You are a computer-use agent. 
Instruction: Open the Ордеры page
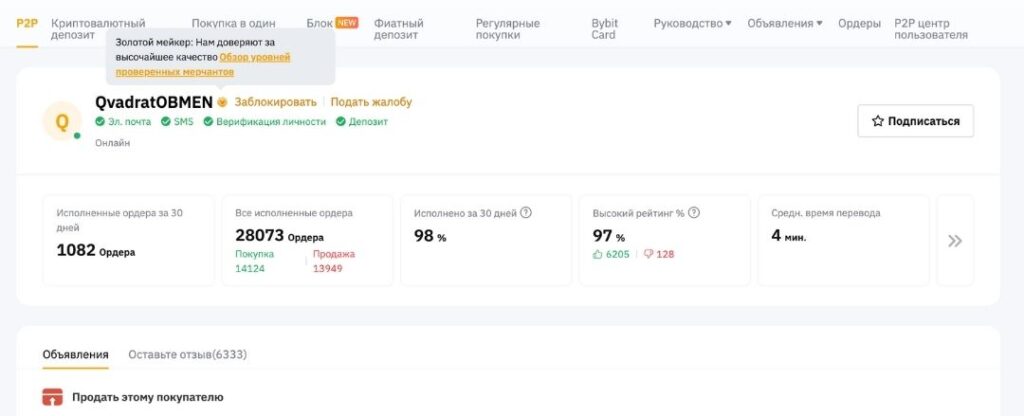[859, 23]
